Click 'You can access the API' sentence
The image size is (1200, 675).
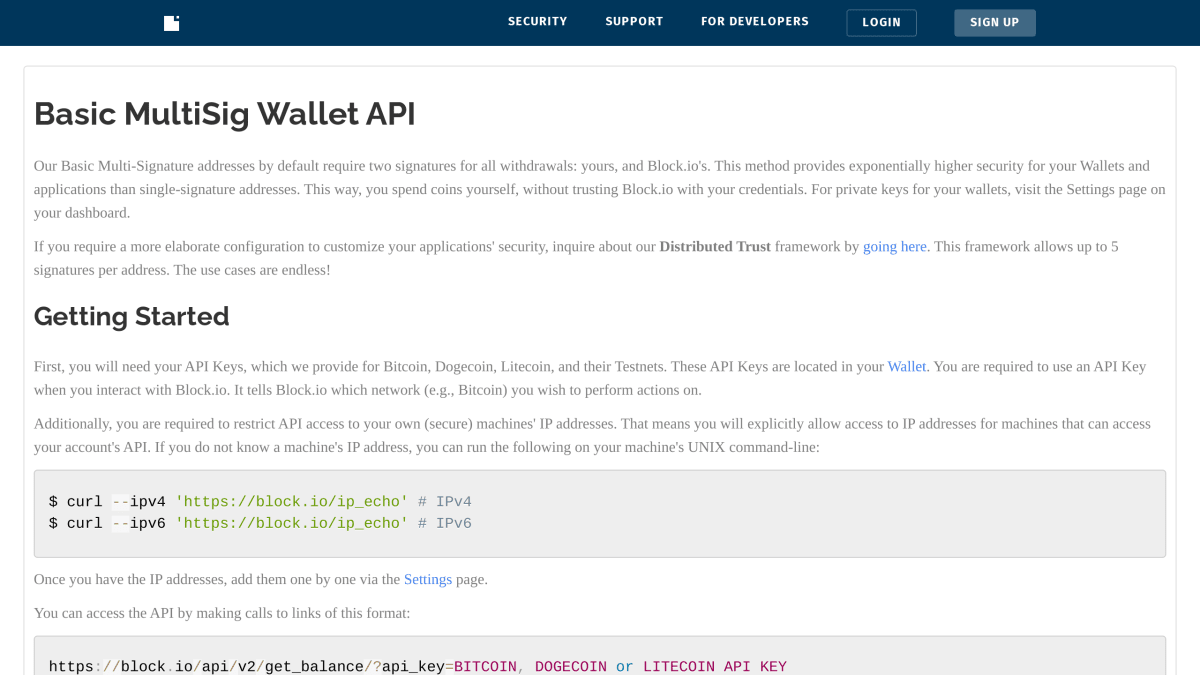click(x=222, y=612)
